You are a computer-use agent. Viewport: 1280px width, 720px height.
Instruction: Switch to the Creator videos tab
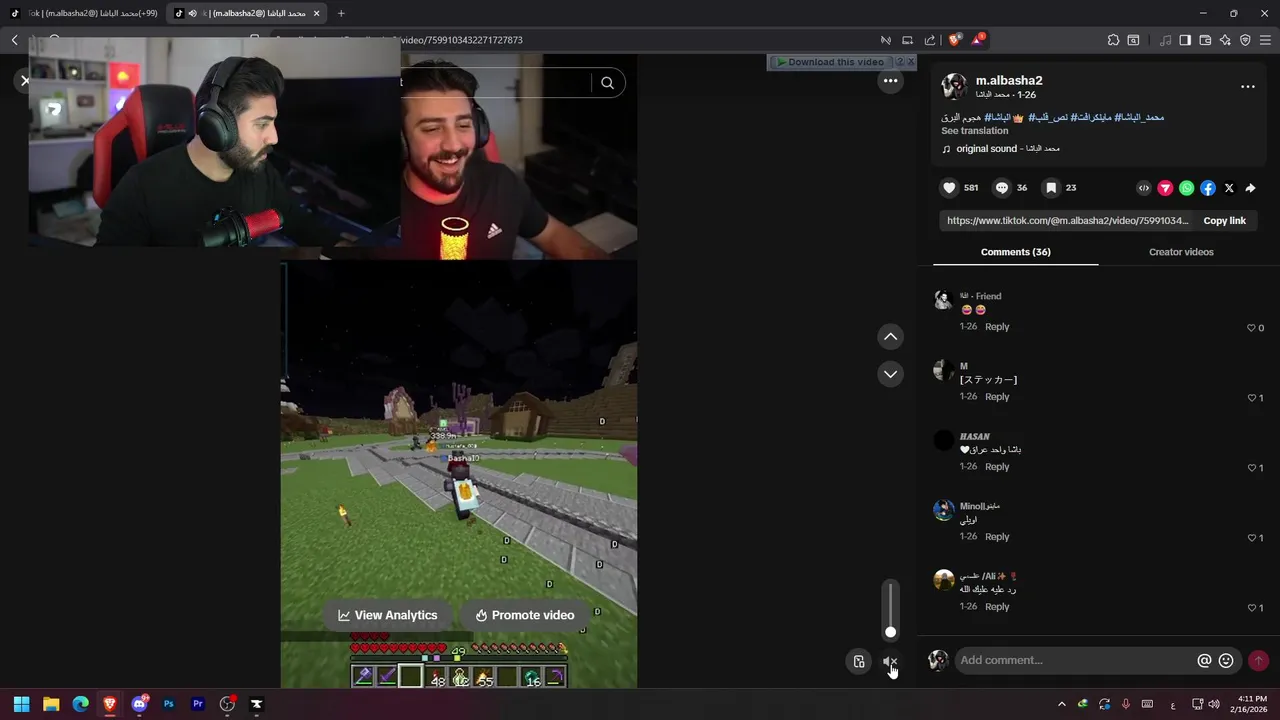[x=1181, y=252]
